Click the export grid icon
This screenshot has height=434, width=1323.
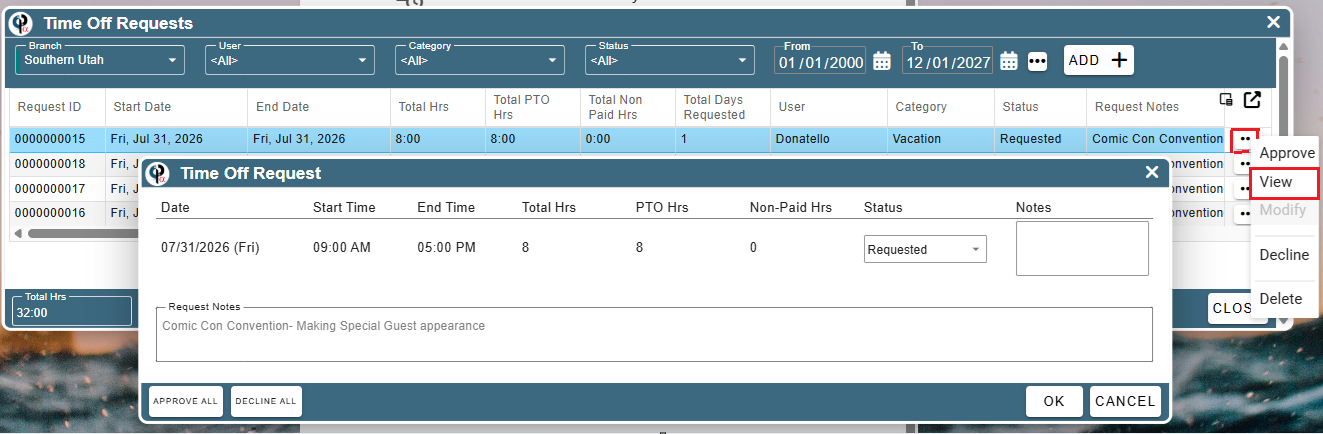(1252, 99)
